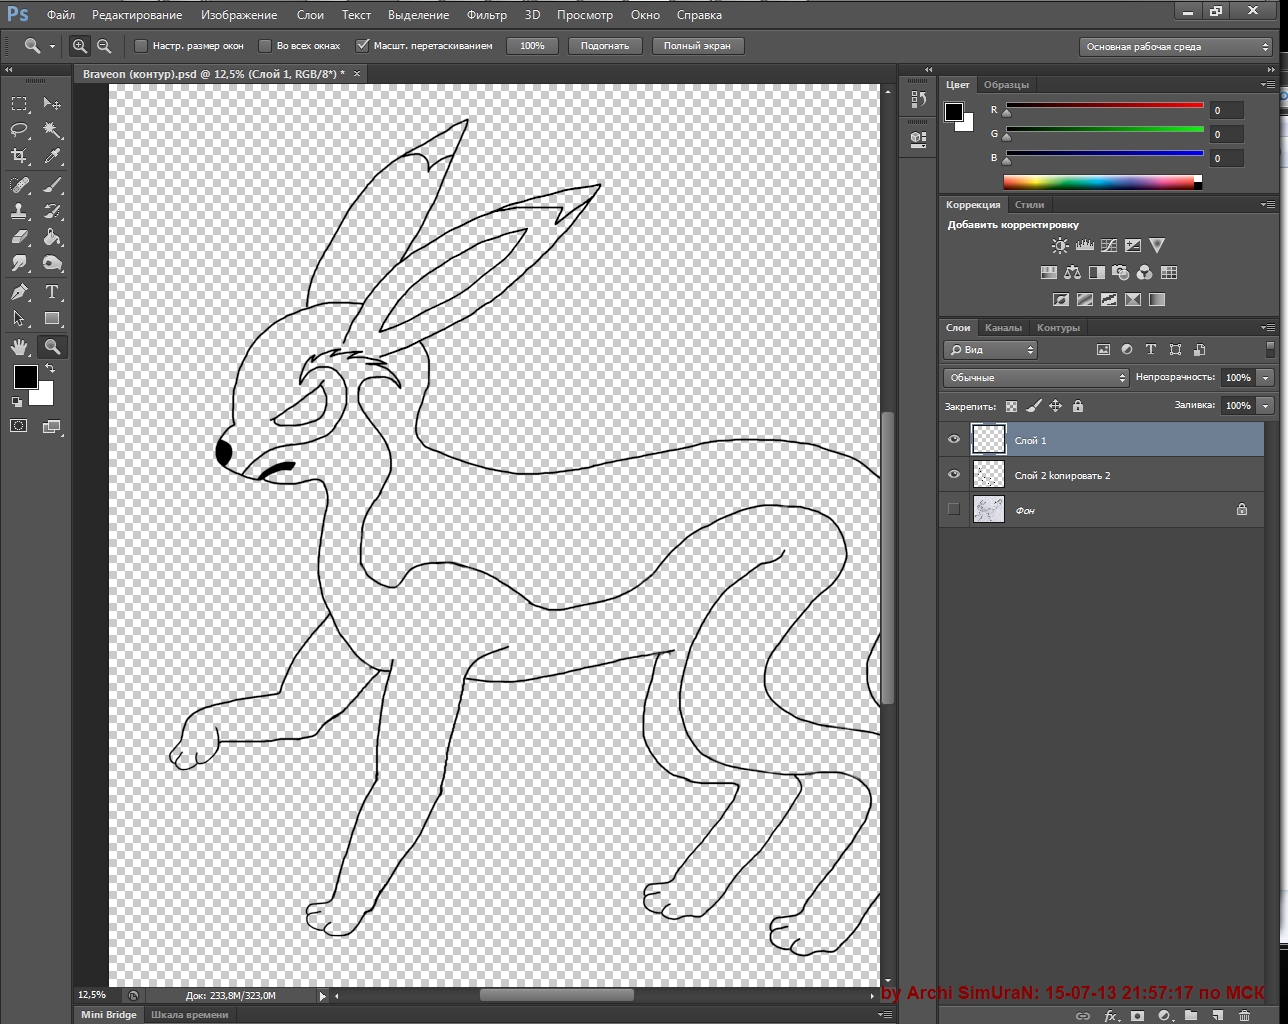Select the Hand tool

19,347
